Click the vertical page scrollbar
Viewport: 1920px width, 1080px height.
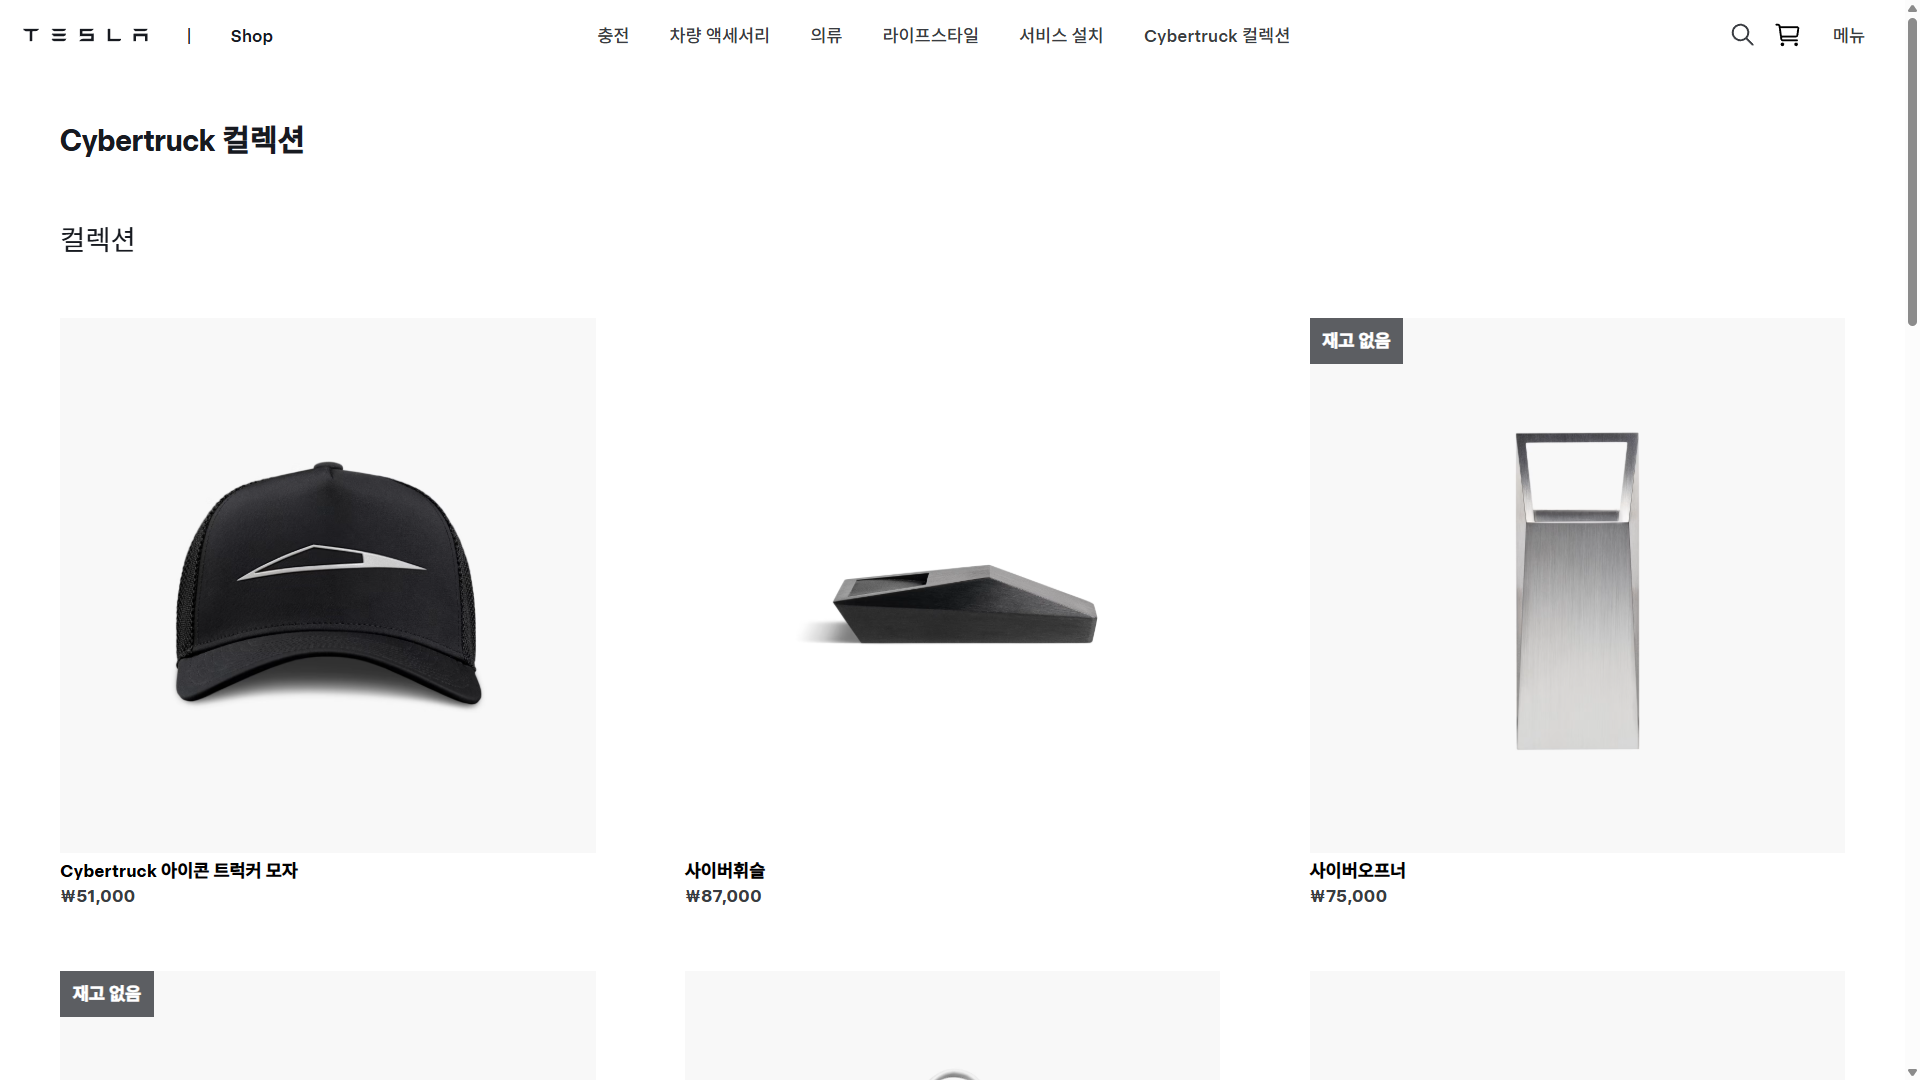(1912, 175)
